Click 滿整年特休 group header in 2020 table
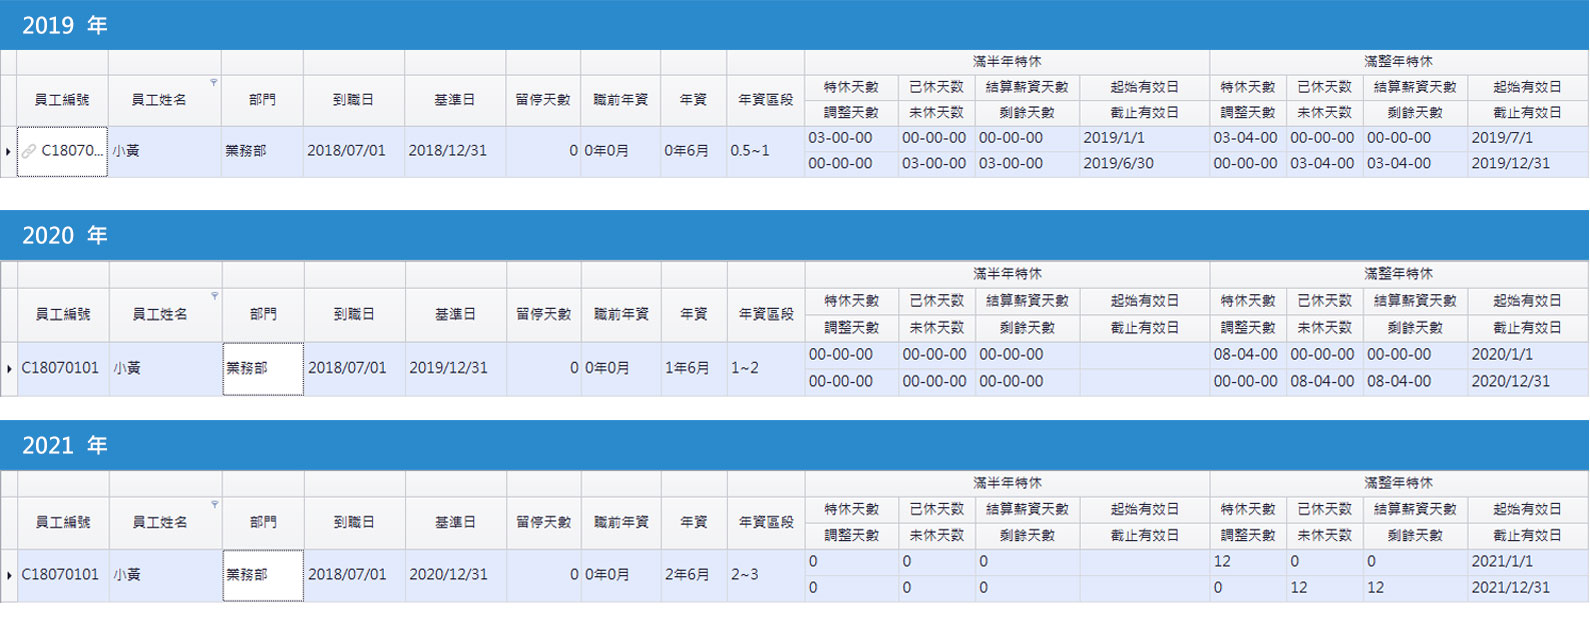1590x644 pixels. [1399, 274]
